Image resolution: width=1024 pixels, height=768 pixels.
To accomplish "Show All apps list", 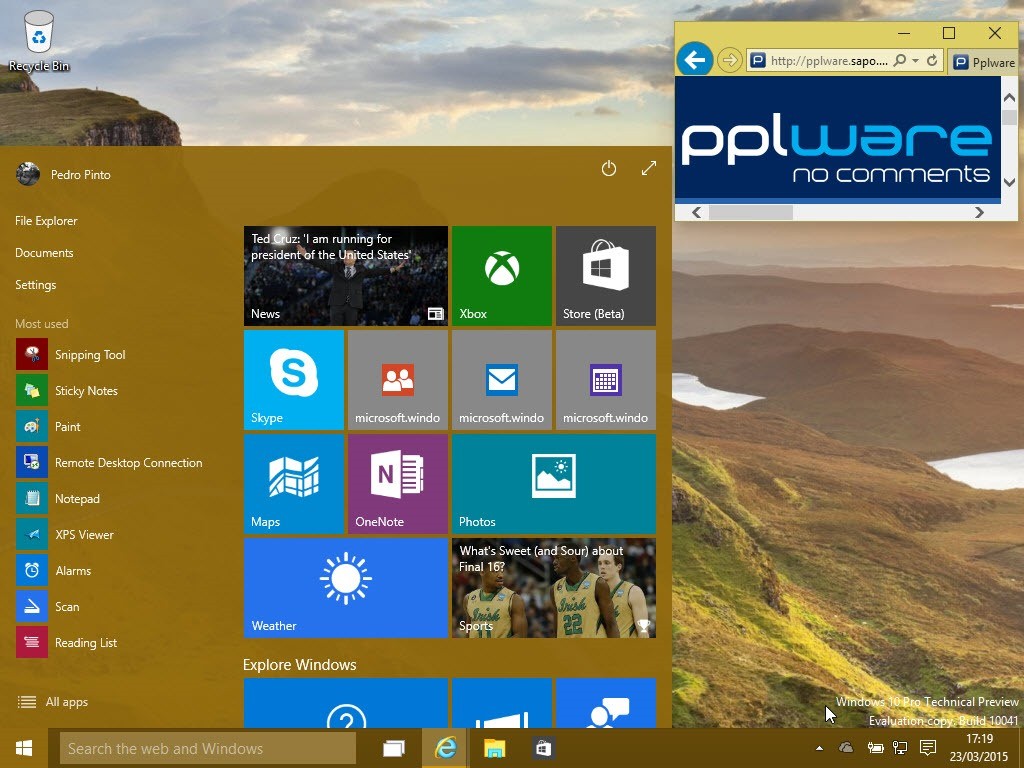I will pyautogui.click(x=52, y=702).
